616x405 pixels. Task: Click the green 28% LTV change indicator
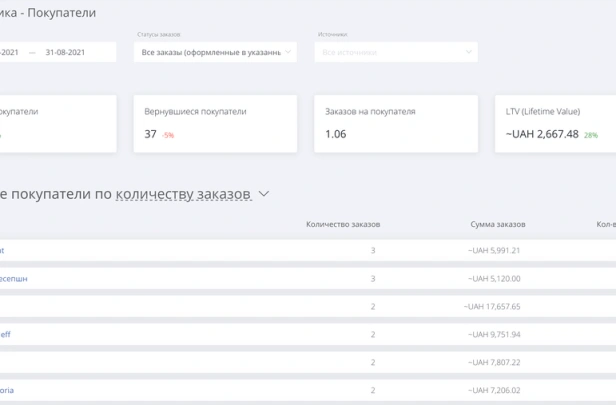[x=591, y=135]
